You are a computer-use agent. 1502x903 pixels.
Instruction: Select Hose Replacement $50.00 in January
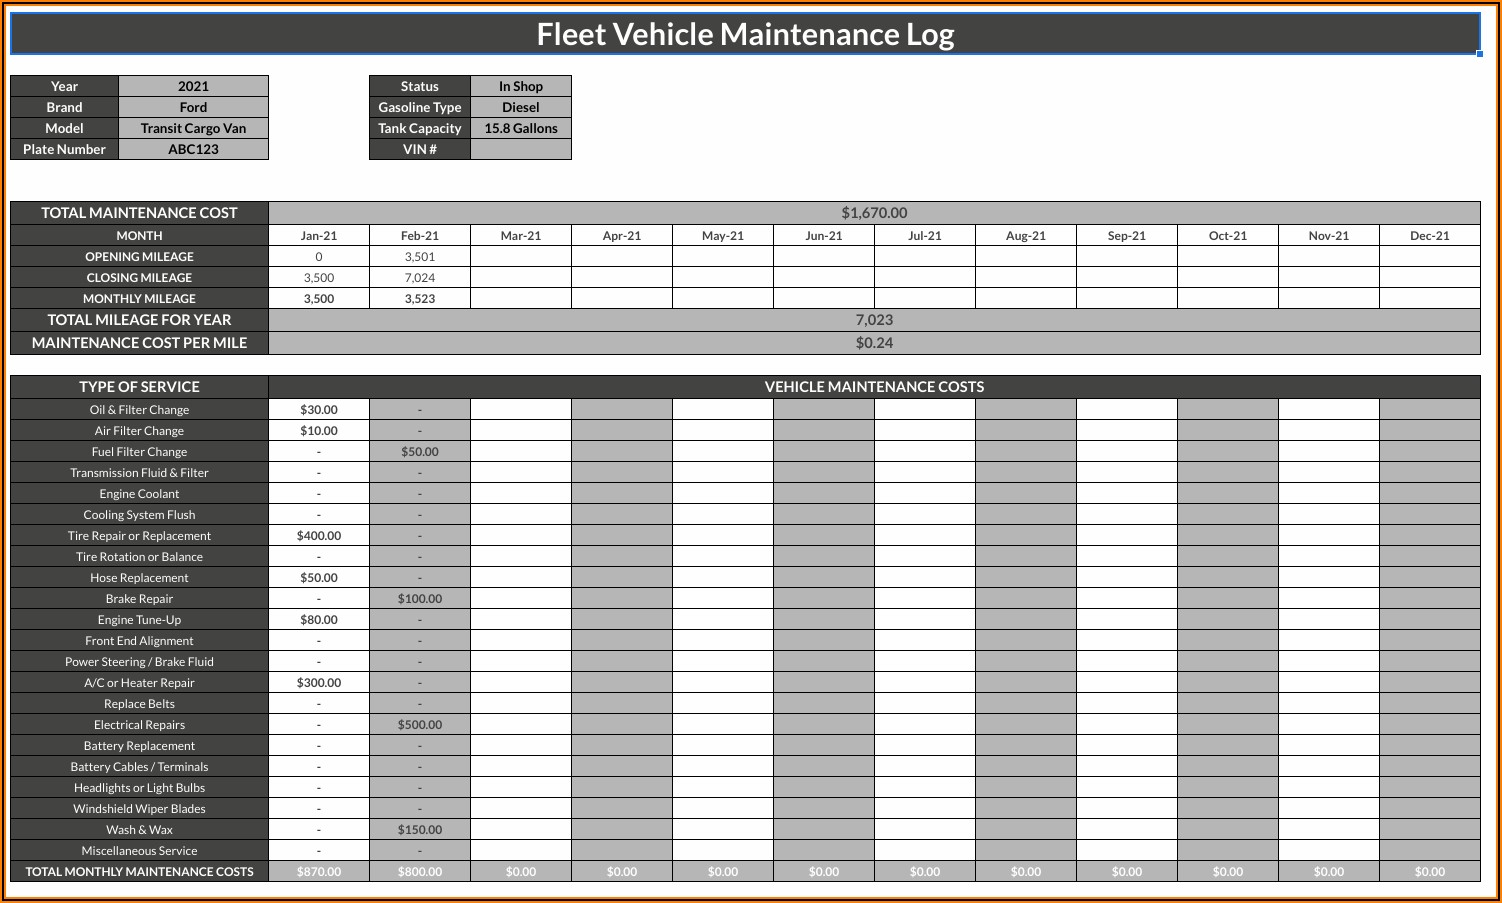[319, 578]
